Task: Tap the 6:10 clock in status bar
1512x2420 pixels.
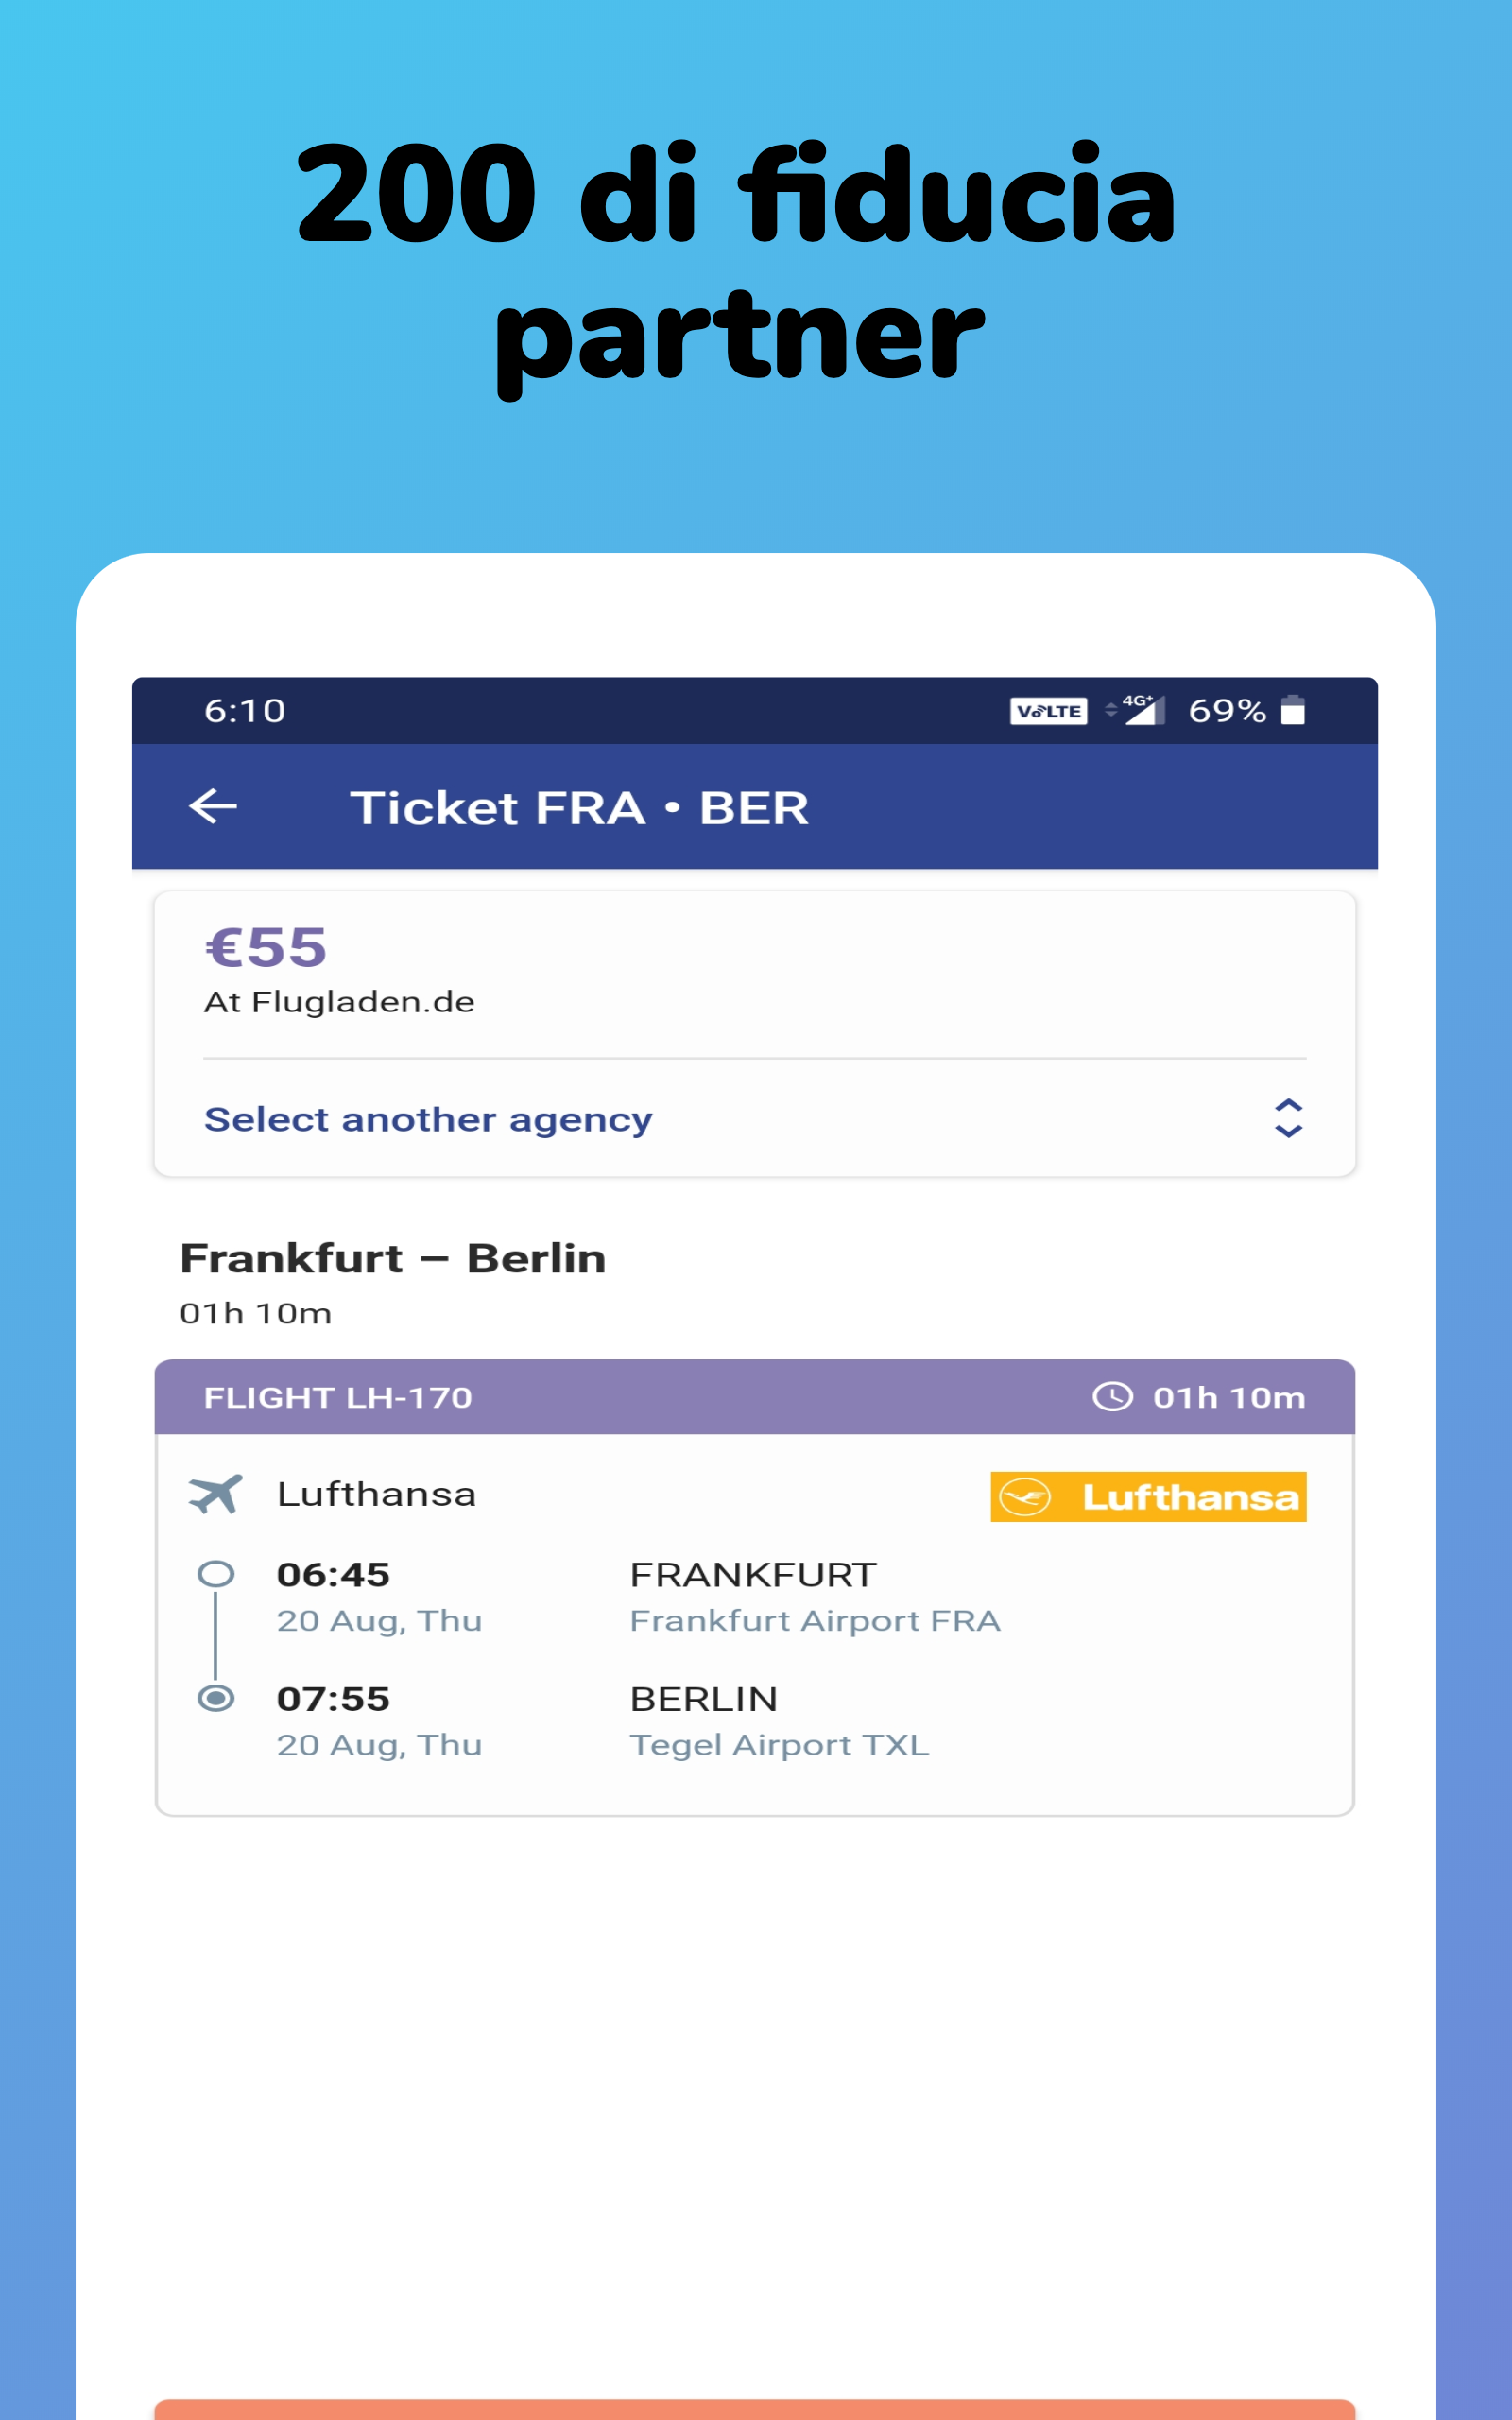Action: [245, 711]
